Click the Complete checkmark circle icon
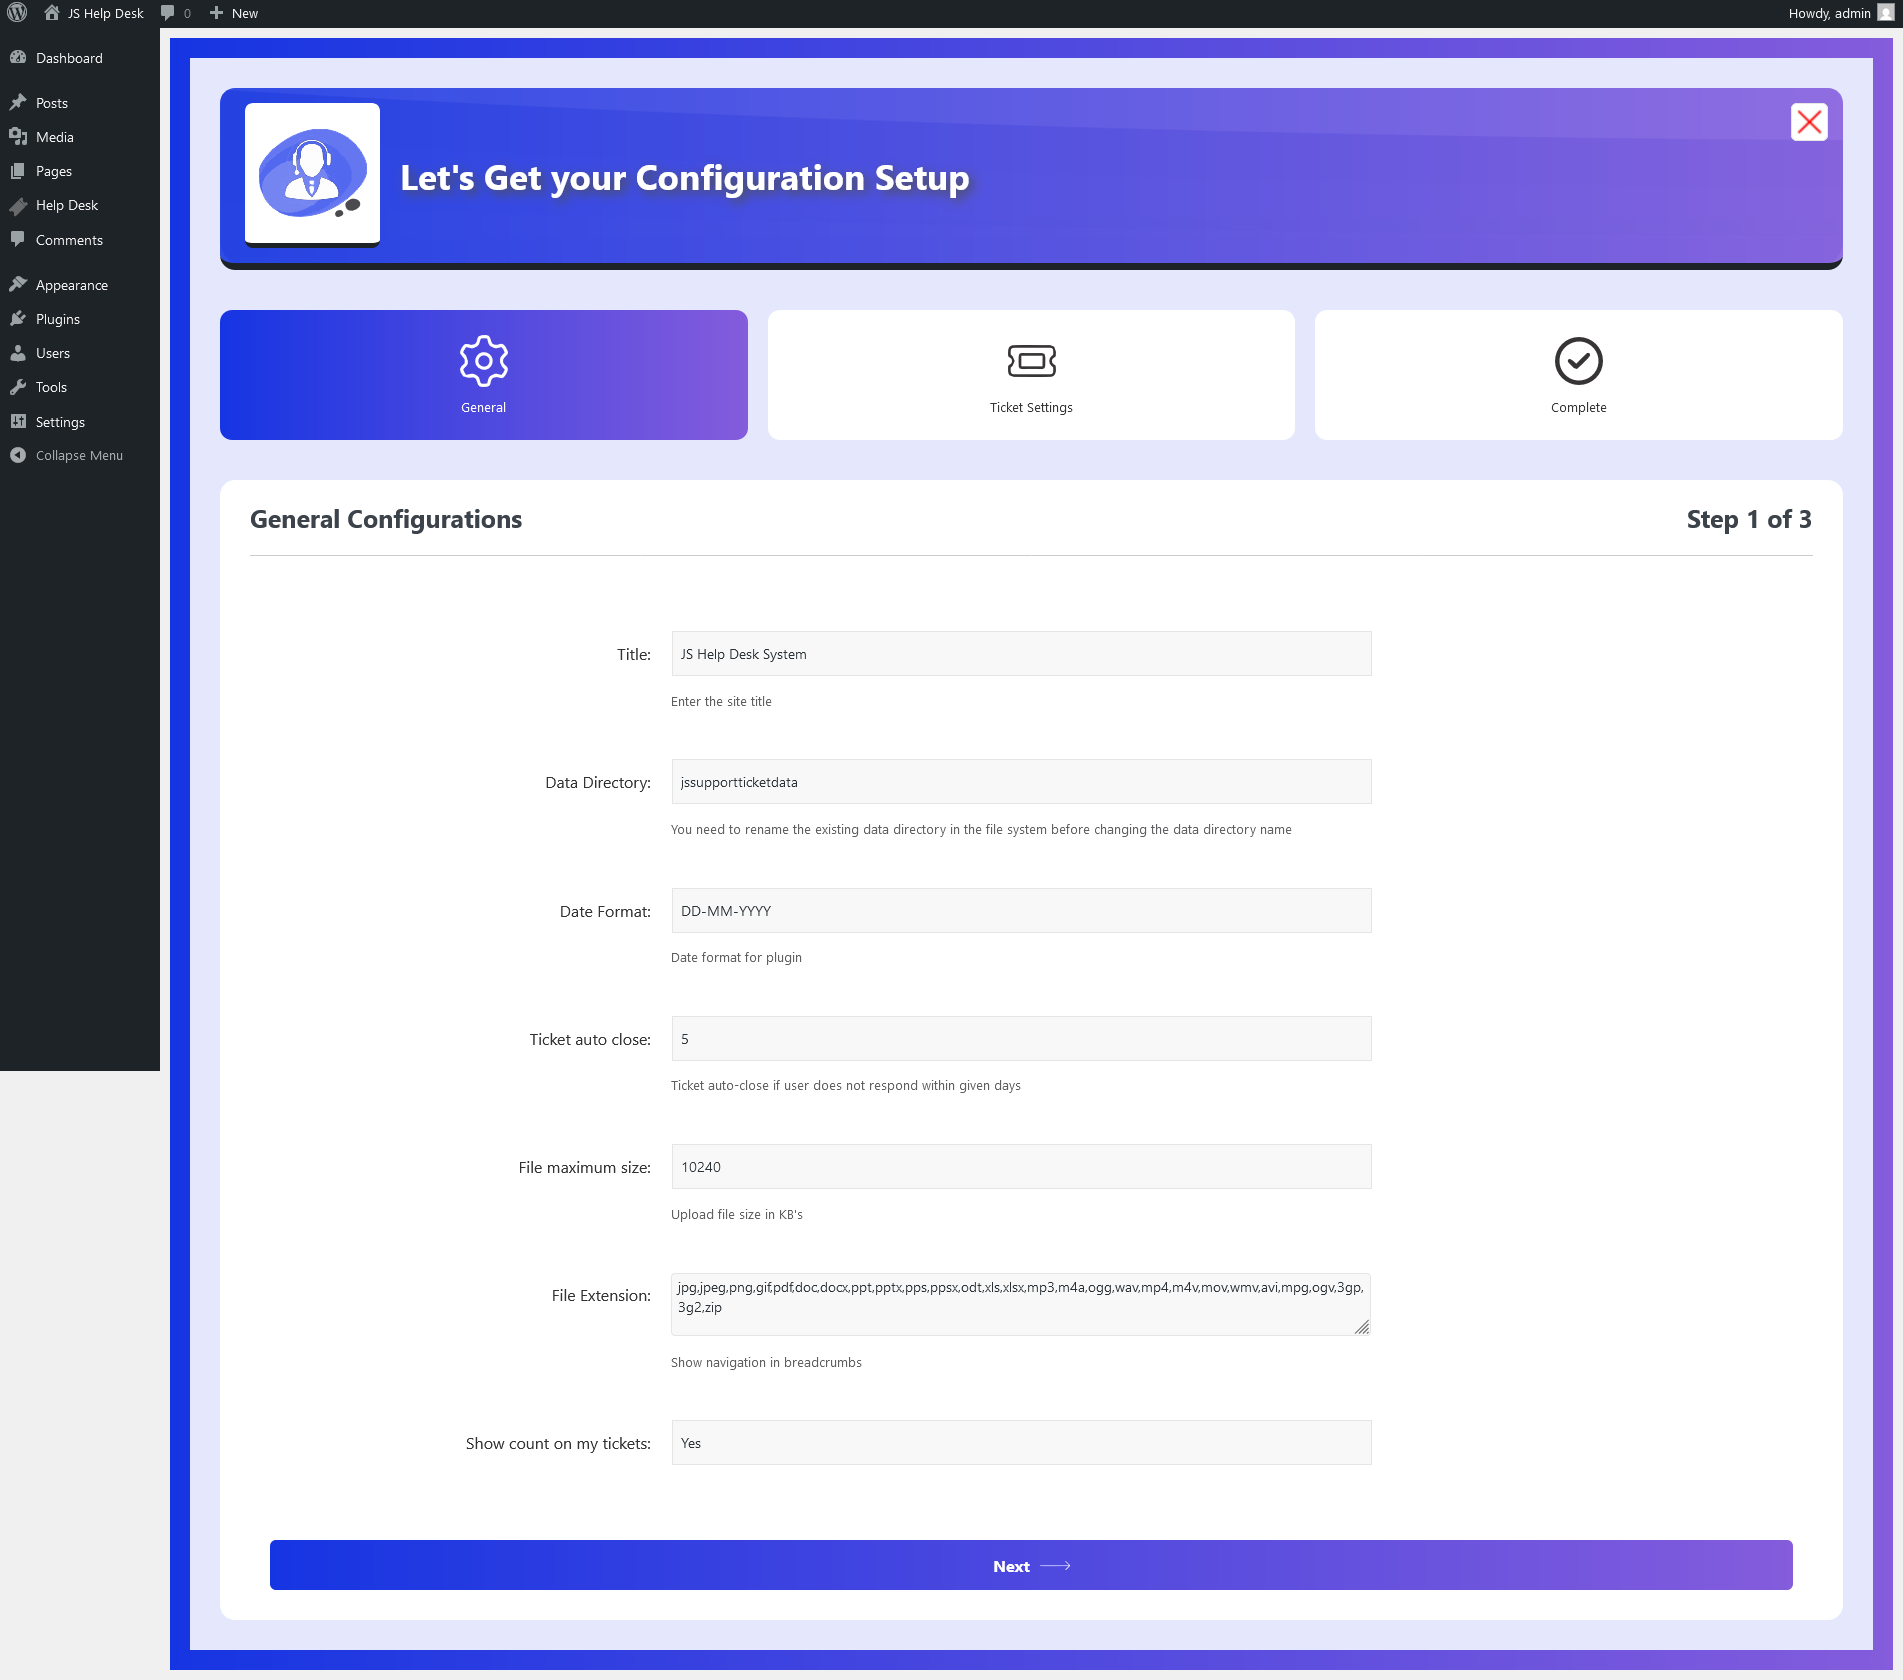 (x=1578, y=361)
